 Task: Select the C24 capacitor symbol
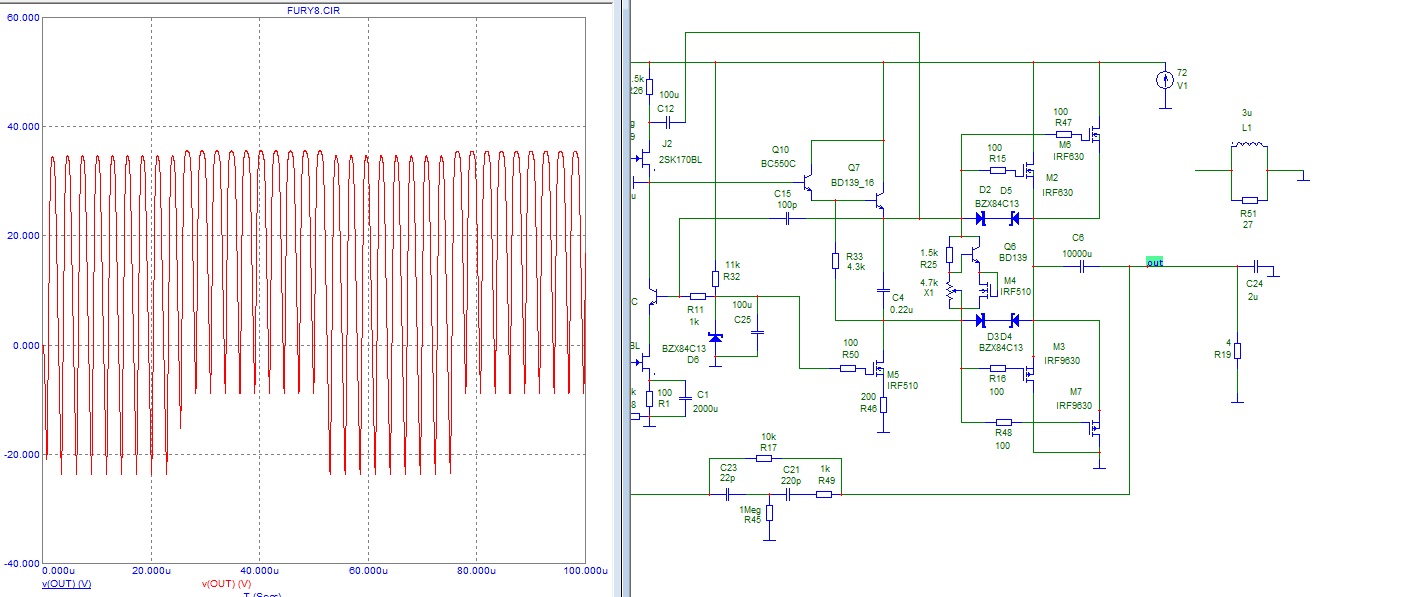(1255, 266)
